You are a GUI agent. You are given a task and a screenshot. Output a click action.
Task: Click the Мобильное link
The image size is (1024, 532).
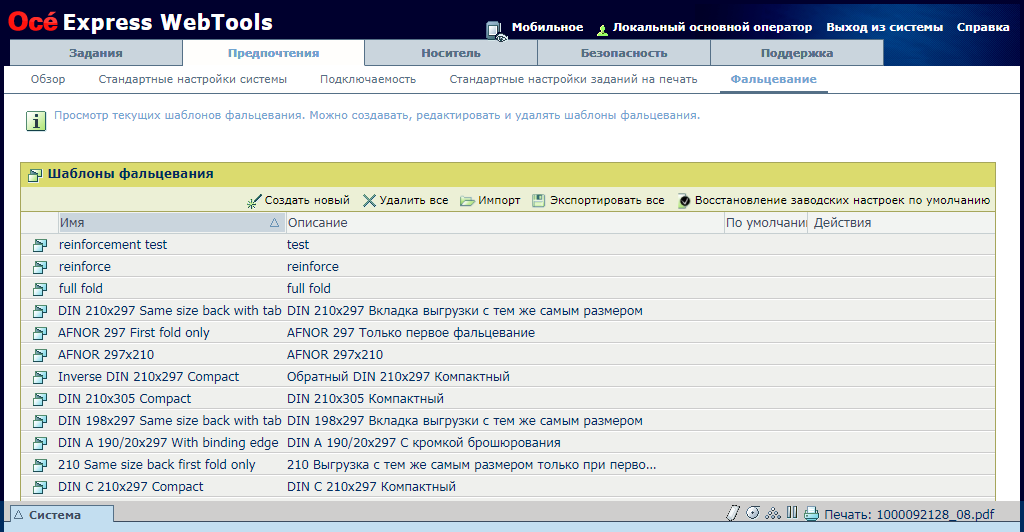[x=547, y=27]
